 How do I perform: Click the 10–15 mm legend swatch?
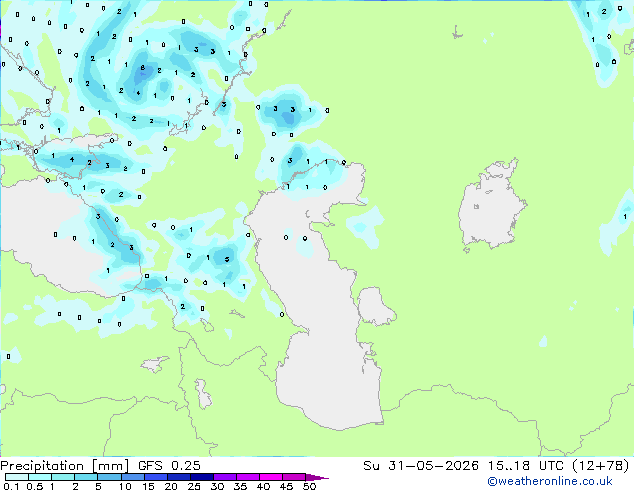133,477
